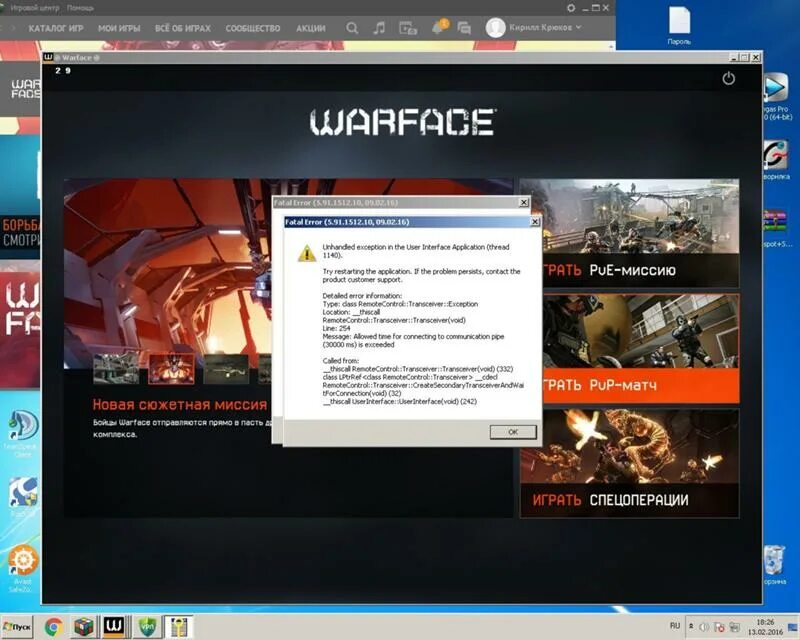Image resolution: width=800 pixels, height=640 pixels.
Task: Show hidden tray icons arrow
Action: coord(691,626)
